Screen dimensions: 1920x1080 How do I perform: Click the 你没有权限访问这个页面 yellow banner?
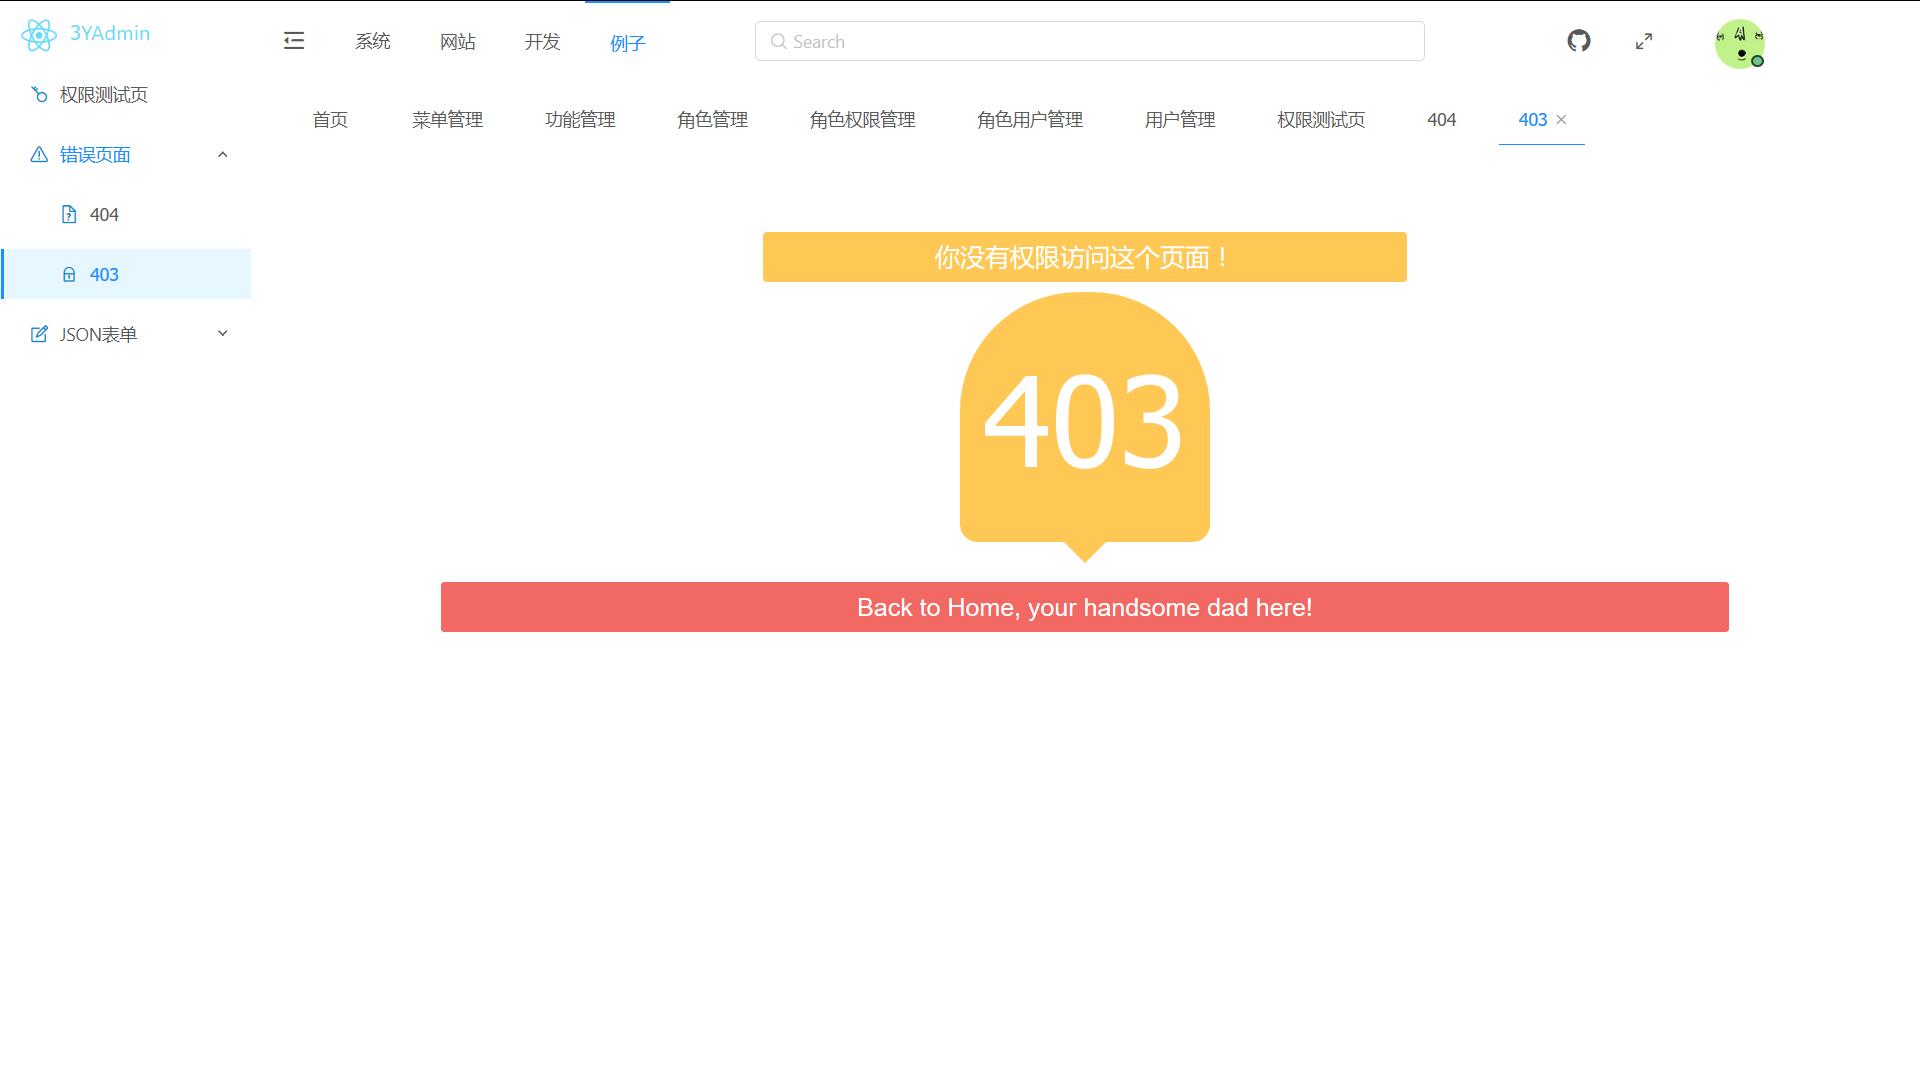point(1084,257)
